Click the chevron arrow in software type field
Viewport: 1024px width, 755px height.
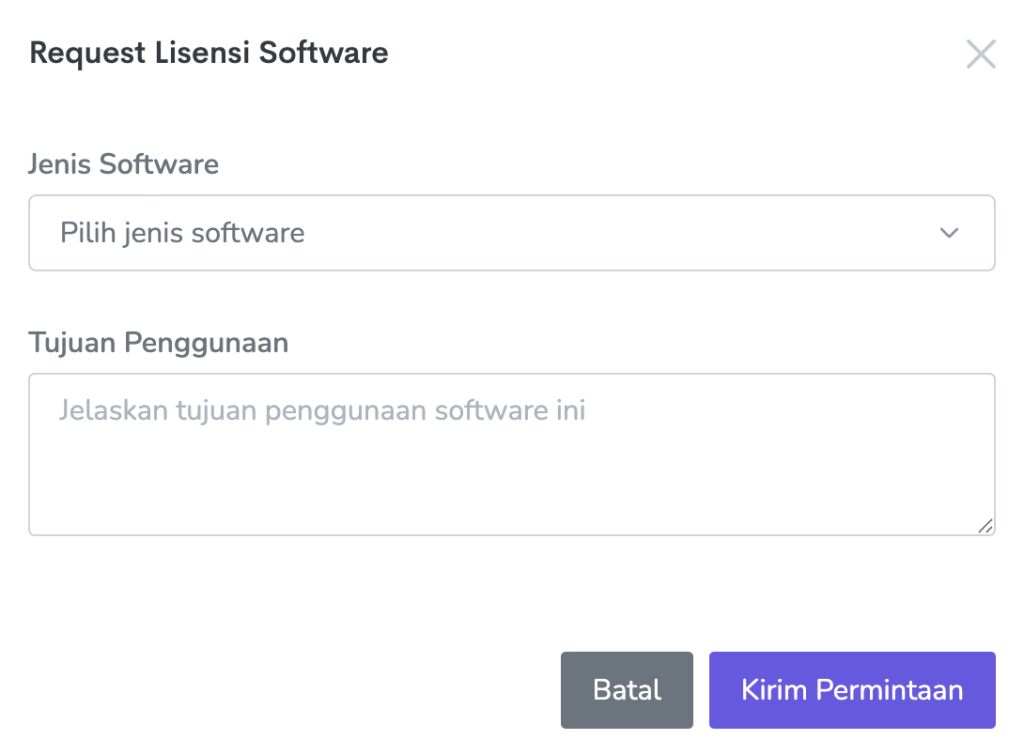point(949,233)
